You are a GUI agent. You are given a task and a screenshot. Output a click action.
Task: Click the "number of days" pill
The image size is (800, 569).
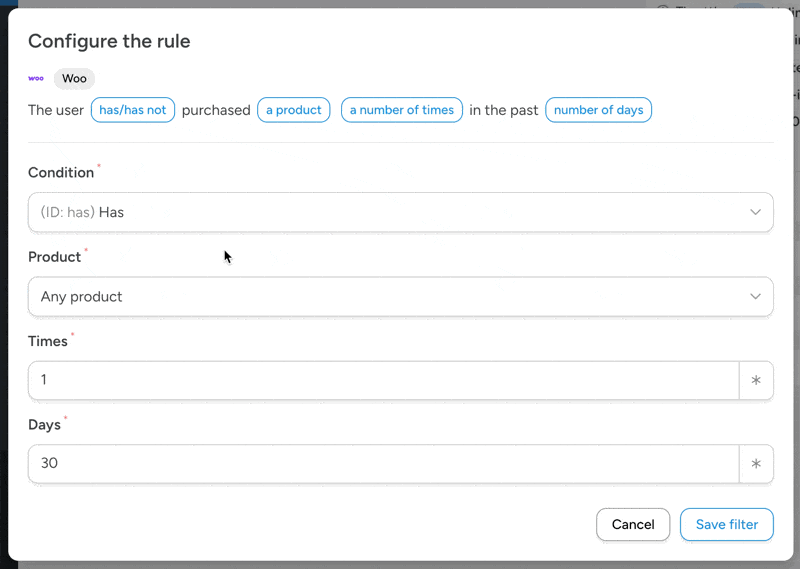pyautogui.click(x=598, y=110)
